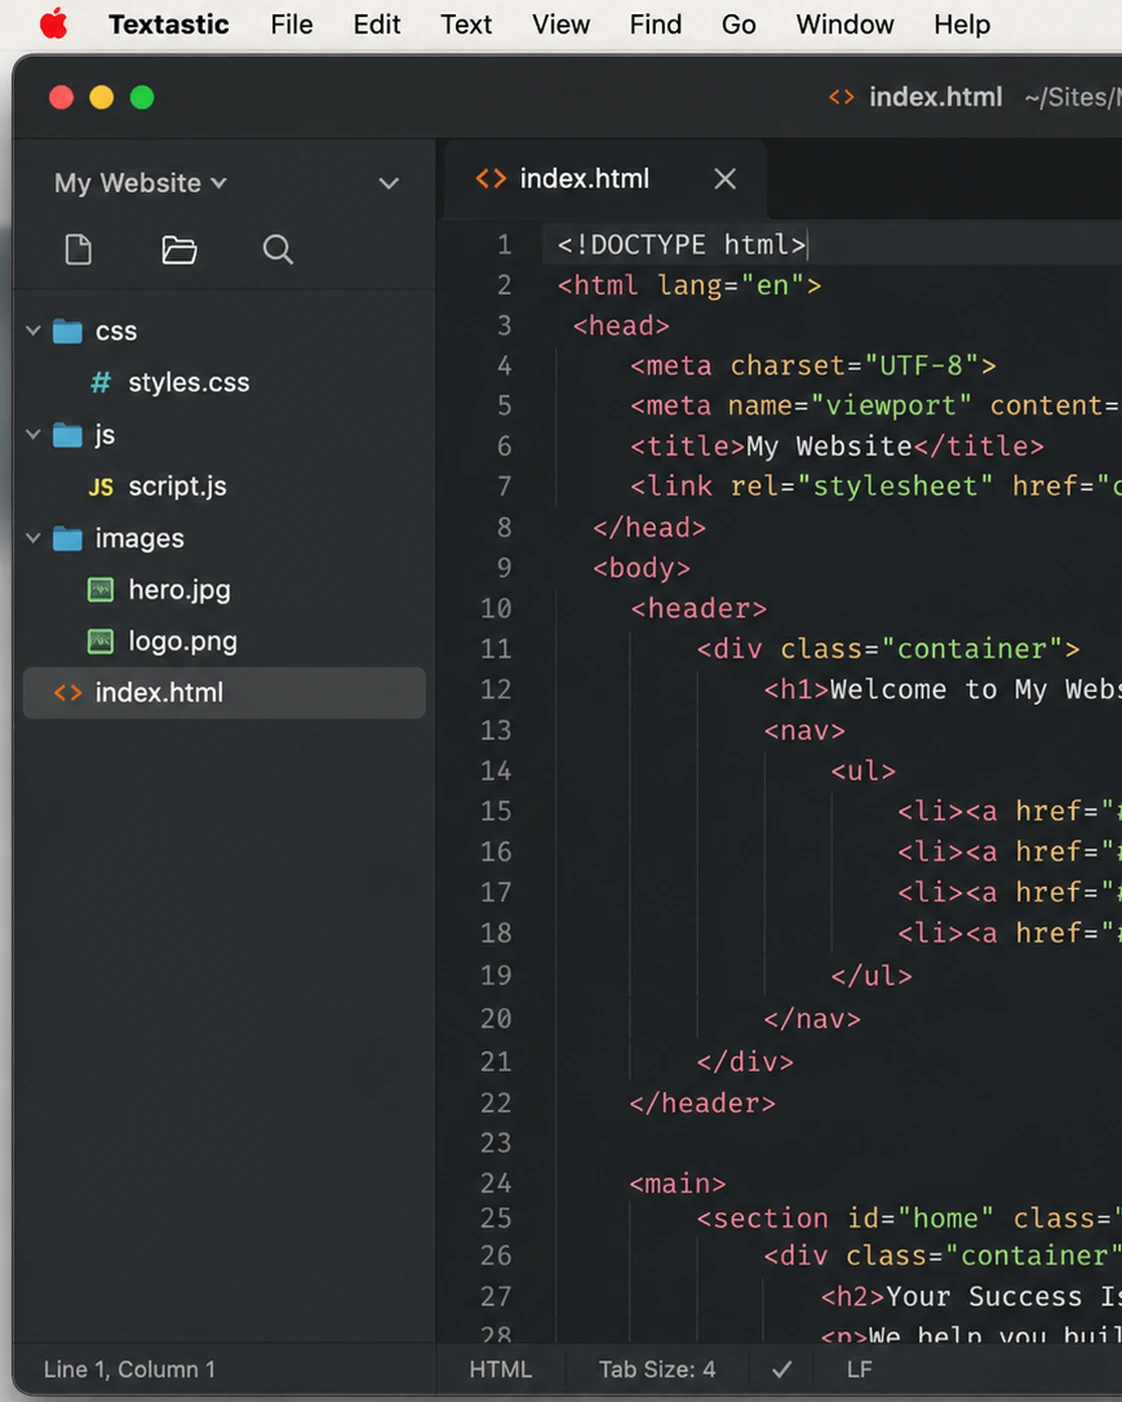Click line number 24 in the gutter
The height and width of the screenshot is (1402, 1122).
tap(496, 1184)
